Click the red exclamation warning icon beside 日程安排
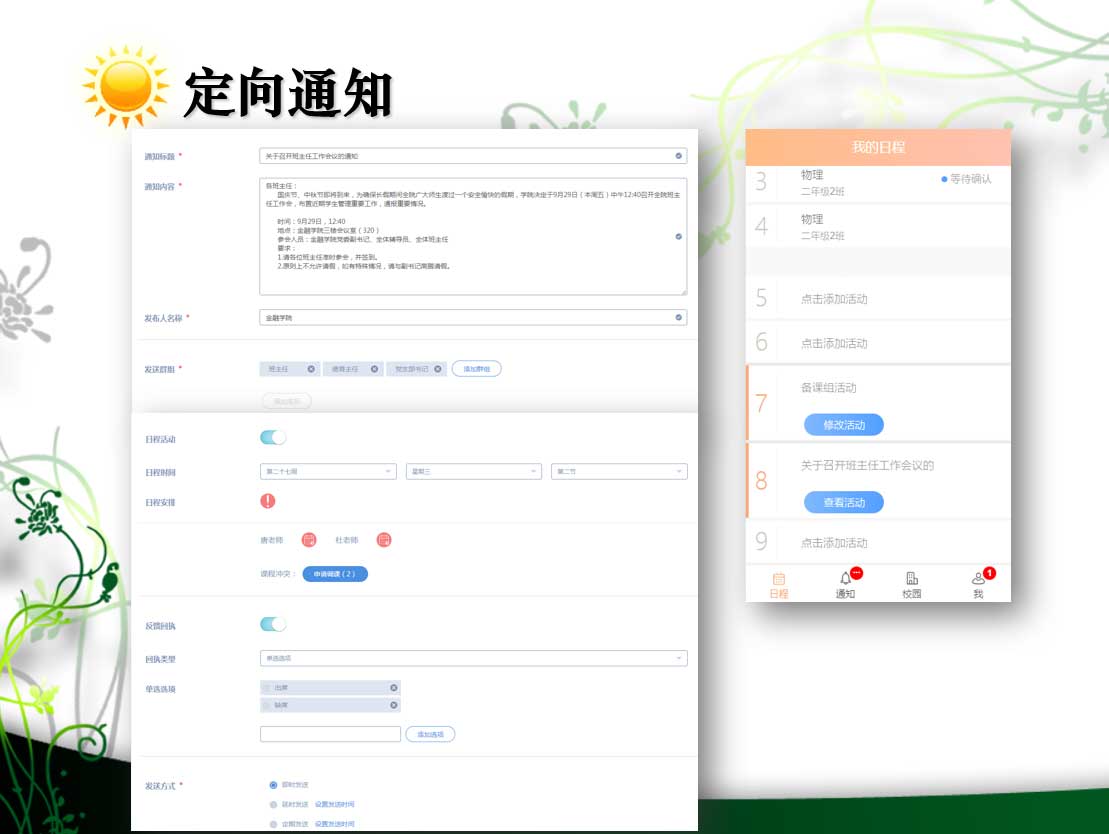The width and height of the screenshot is (1109, 834). (268, 501)
